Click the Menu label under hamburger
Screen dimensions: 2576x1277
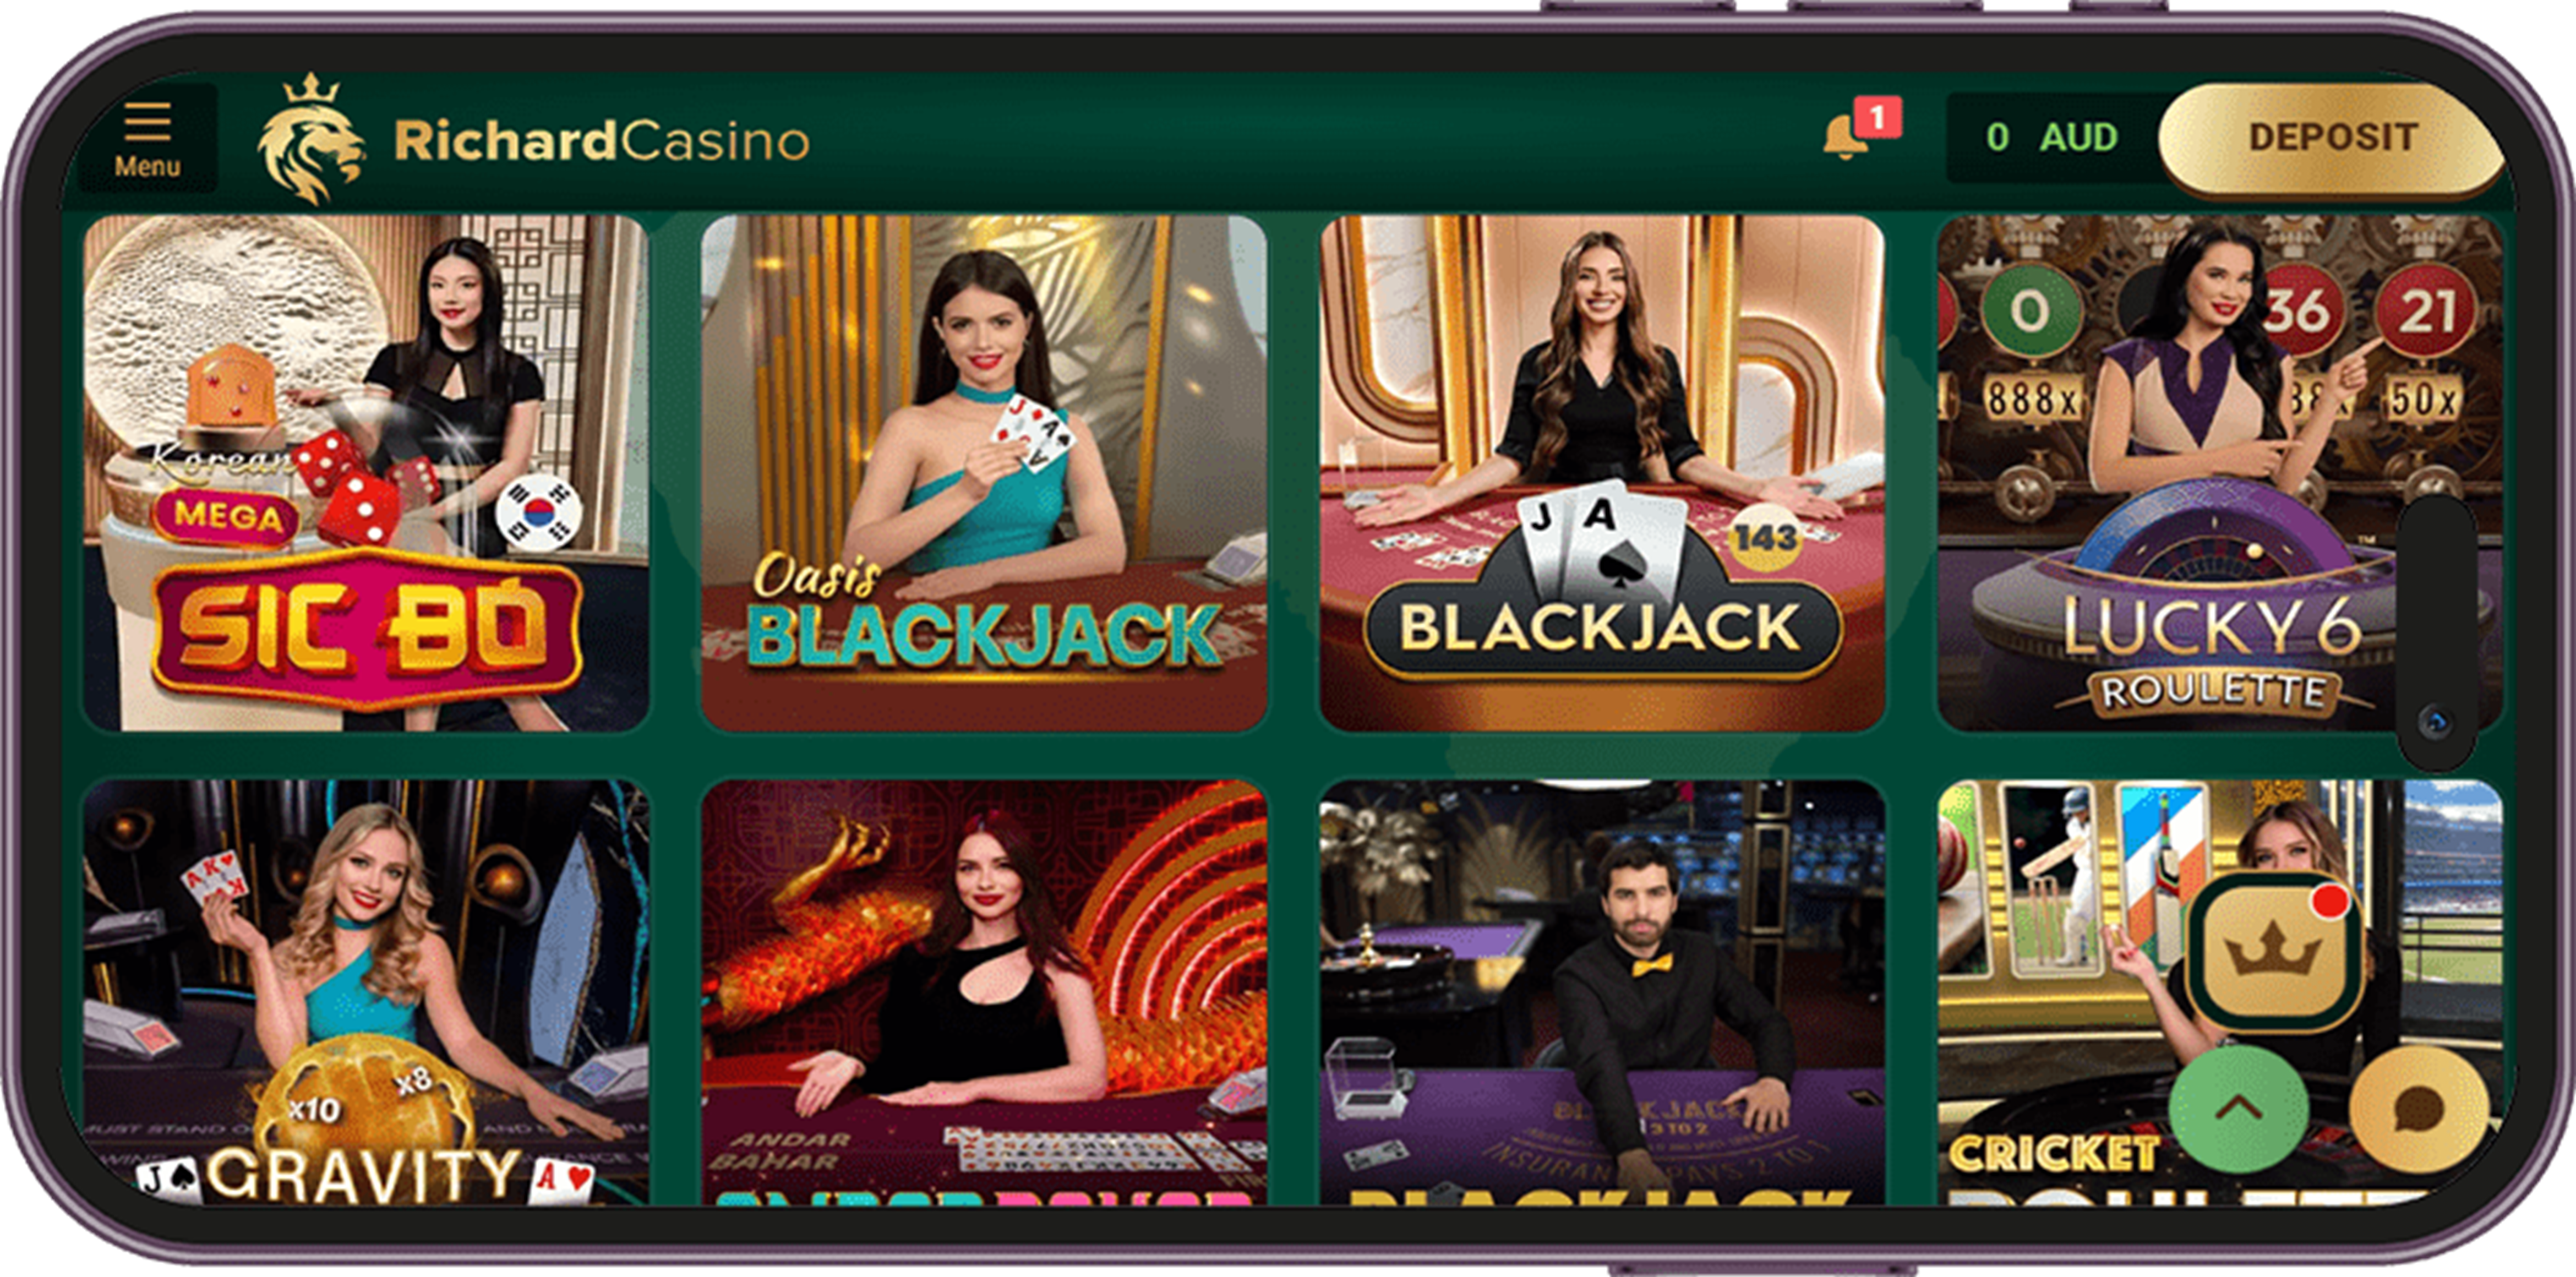click(148, 166)
